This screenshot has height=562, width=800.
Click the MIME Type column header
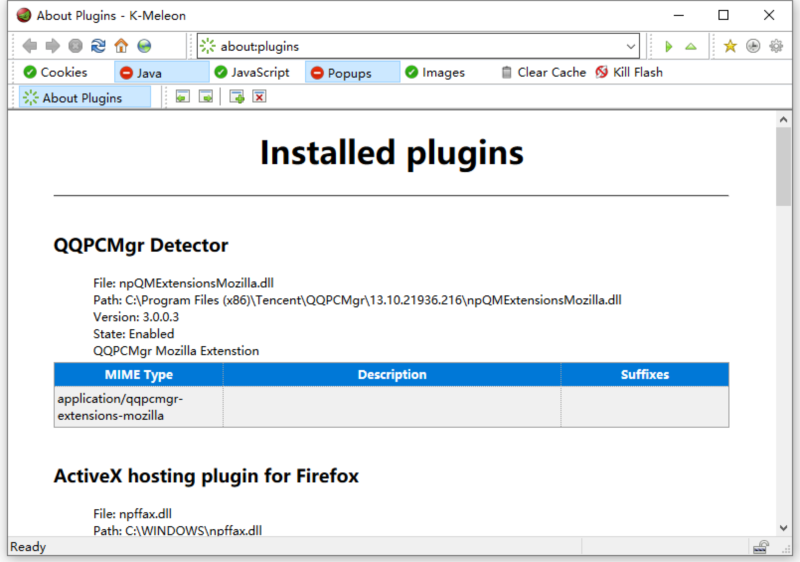click(x=139, y=374)
